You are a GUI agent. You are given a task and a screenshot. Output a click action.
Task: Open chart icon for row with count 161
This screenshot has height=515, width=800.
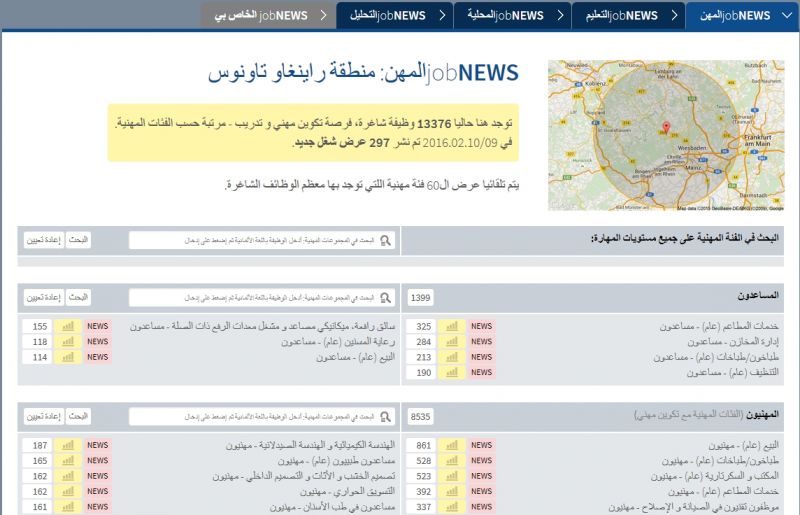[x=68, y=507]
